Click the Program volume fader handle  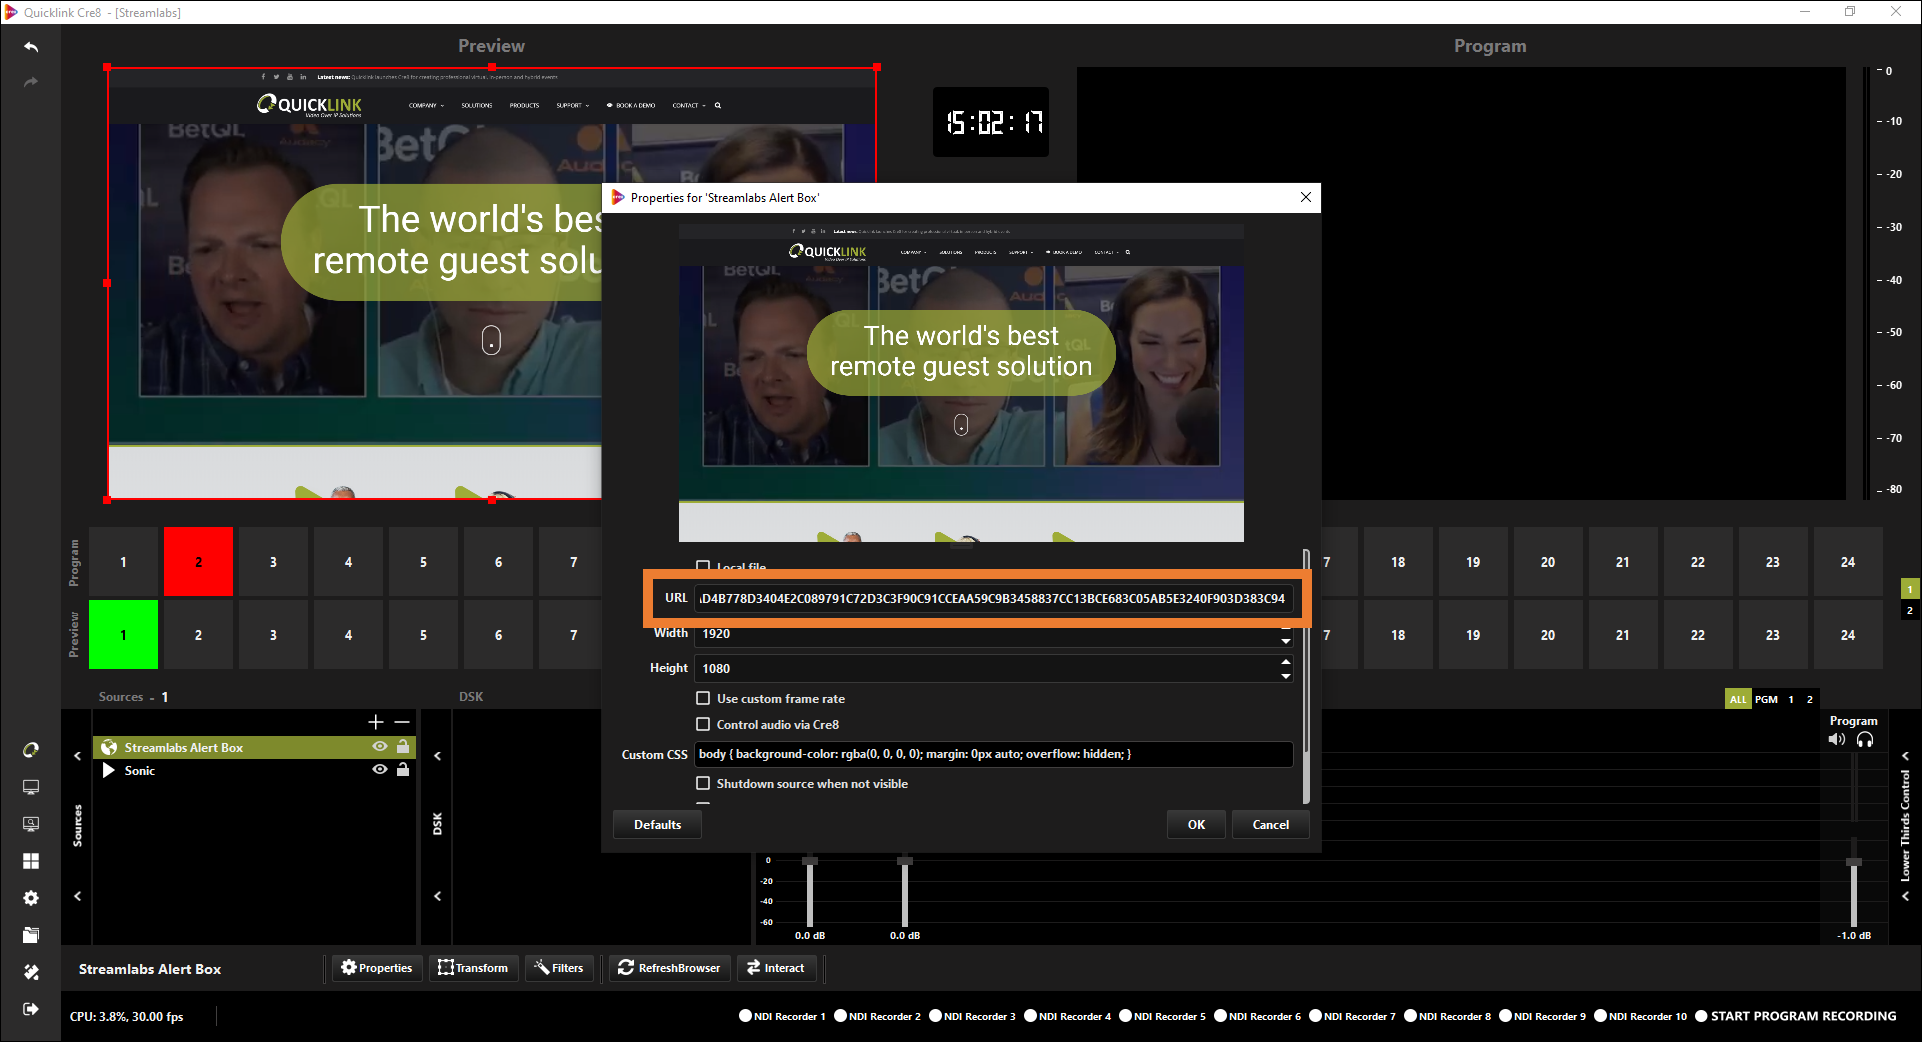click(1854, 862)
